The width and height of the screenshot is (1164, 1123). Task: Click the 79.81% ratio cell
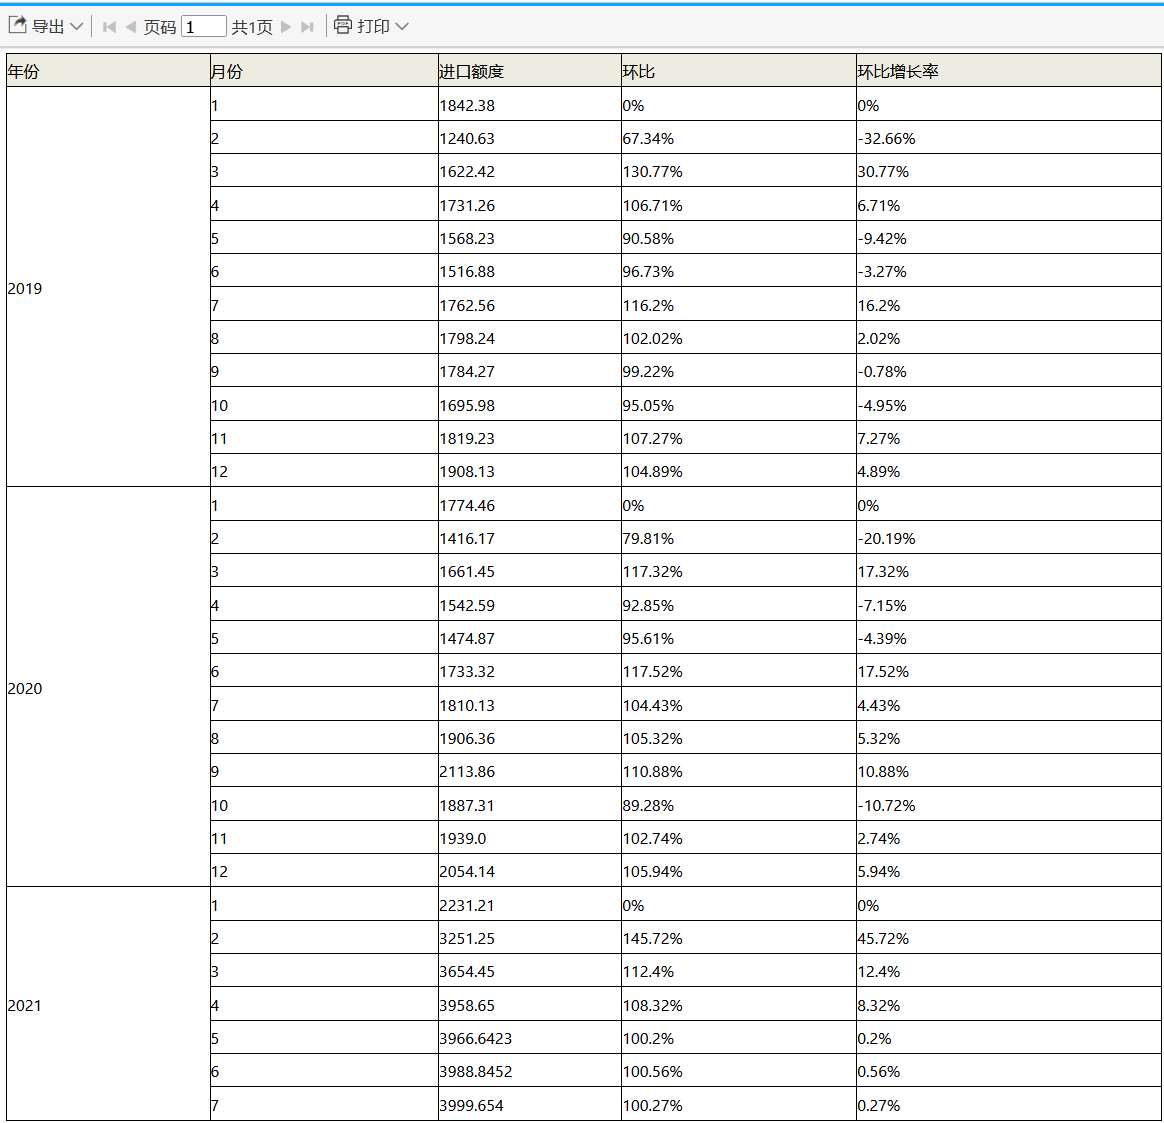pos(739,537)
